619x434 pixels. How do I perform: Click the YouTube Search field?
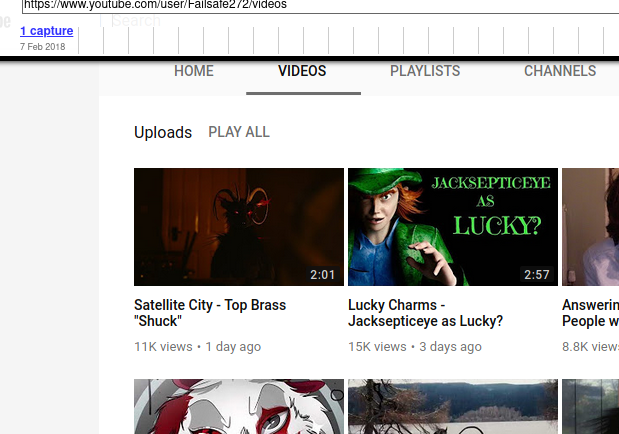(x=136, y=21)
